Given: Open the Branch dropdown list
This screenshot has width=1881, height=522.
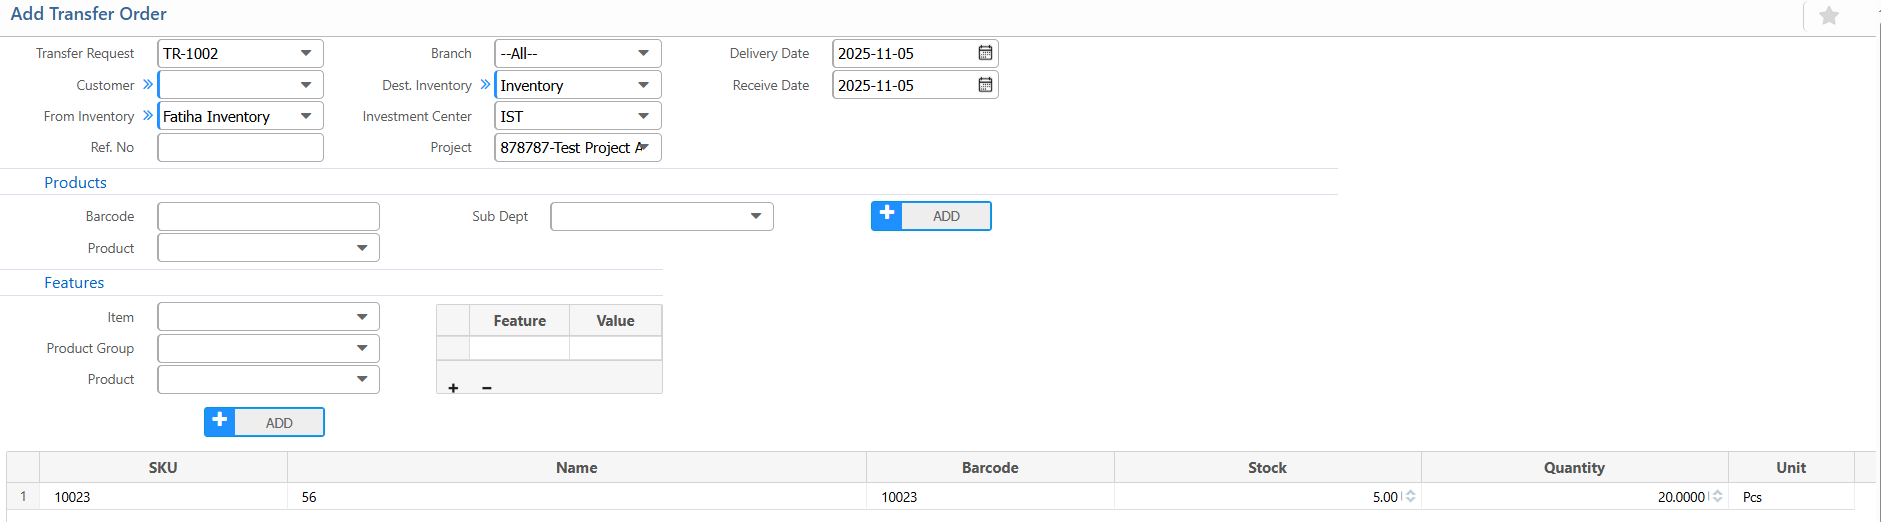Looking at the screenshot, I should click(x=643, y=53).
